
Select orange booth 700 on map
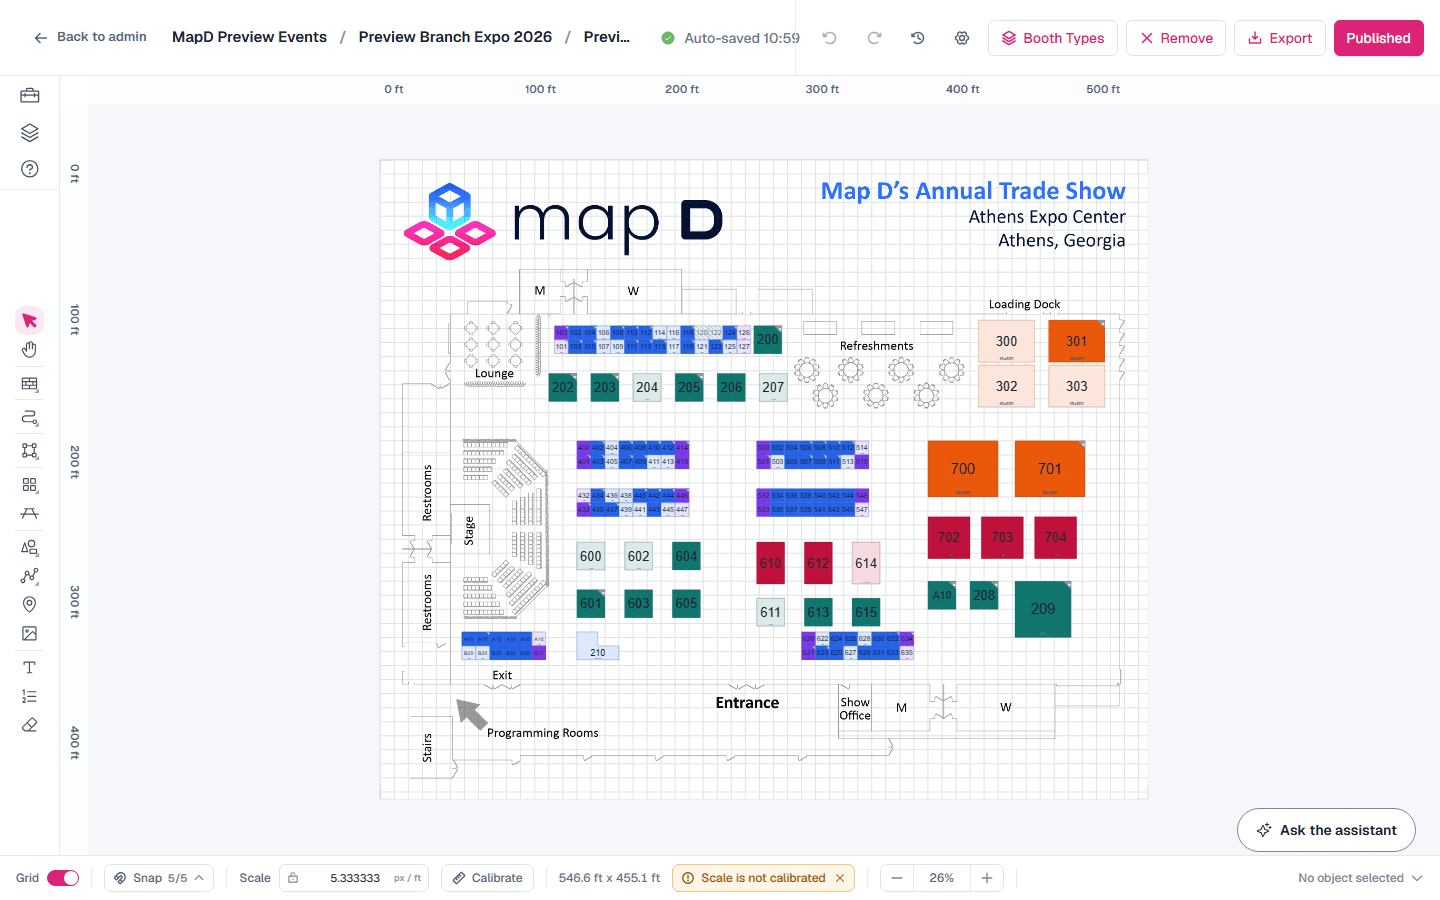point(963,468)
